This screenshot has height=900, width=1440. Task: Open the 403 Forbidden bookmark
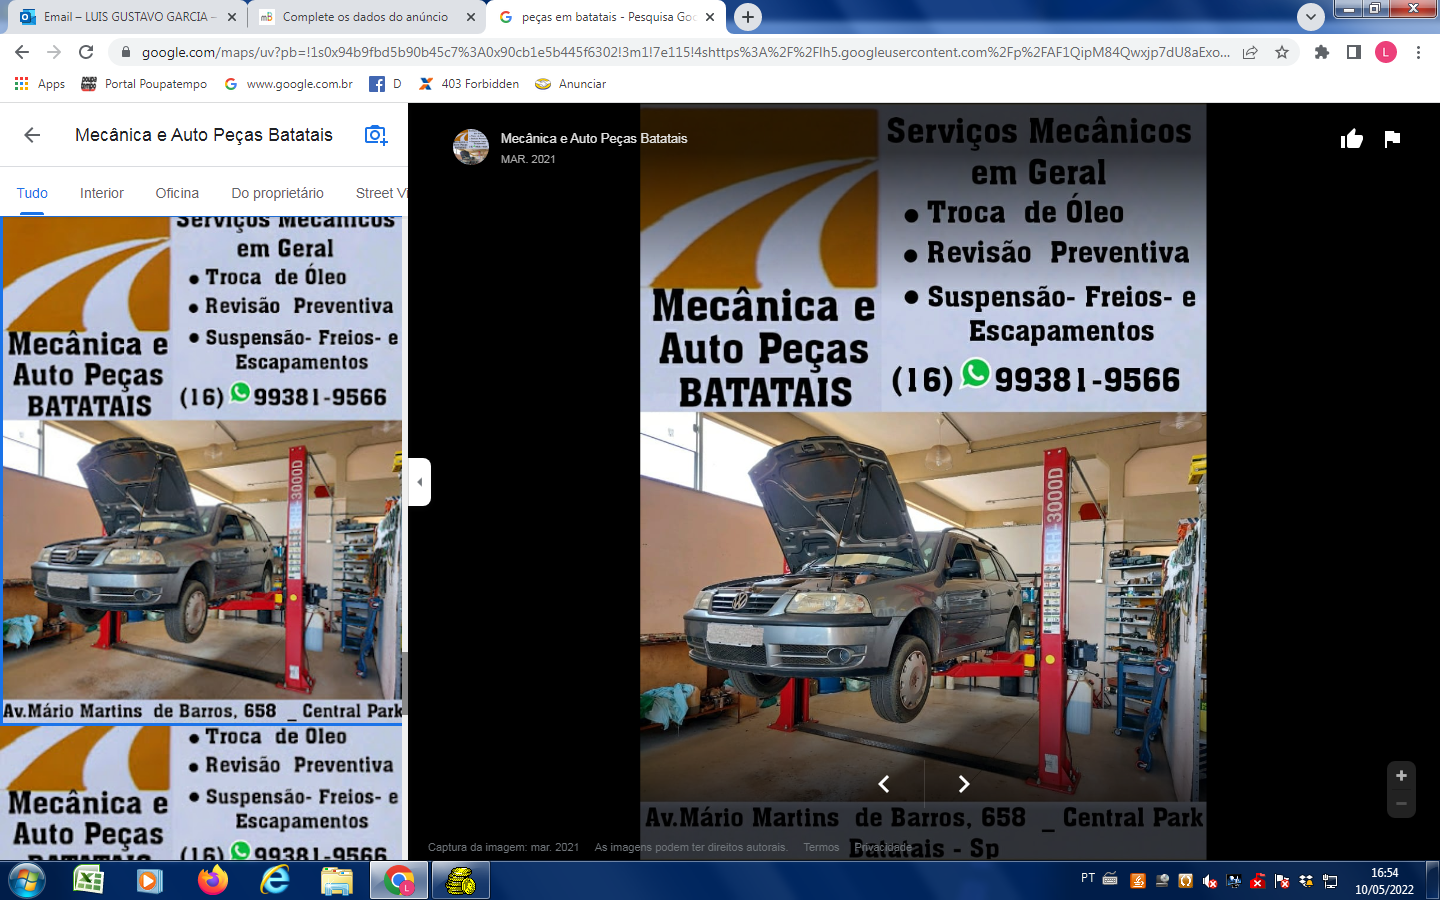coord(468,84)
